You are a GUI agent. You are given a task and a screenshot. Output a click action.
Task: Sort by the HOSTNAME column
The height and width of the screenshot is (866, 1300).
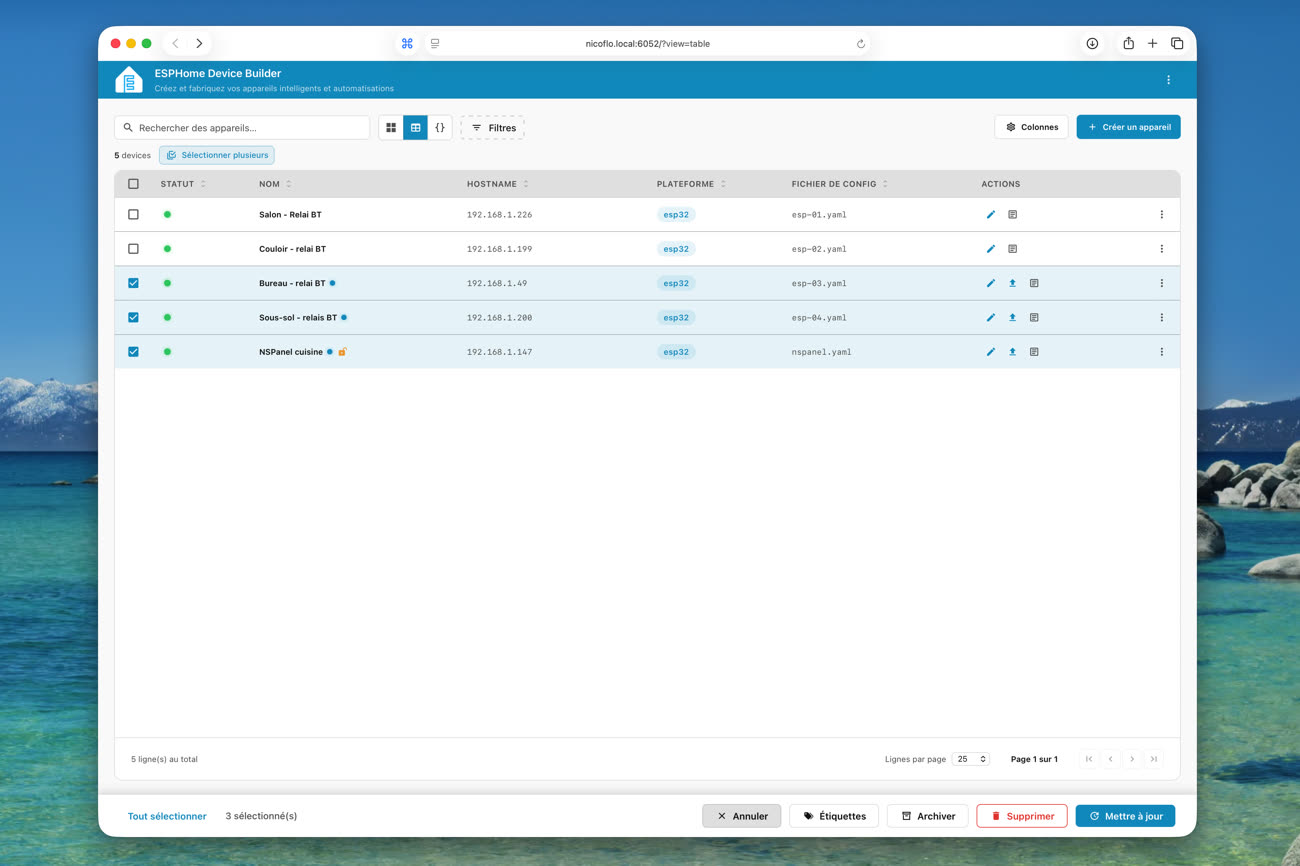tap(498, 184)
